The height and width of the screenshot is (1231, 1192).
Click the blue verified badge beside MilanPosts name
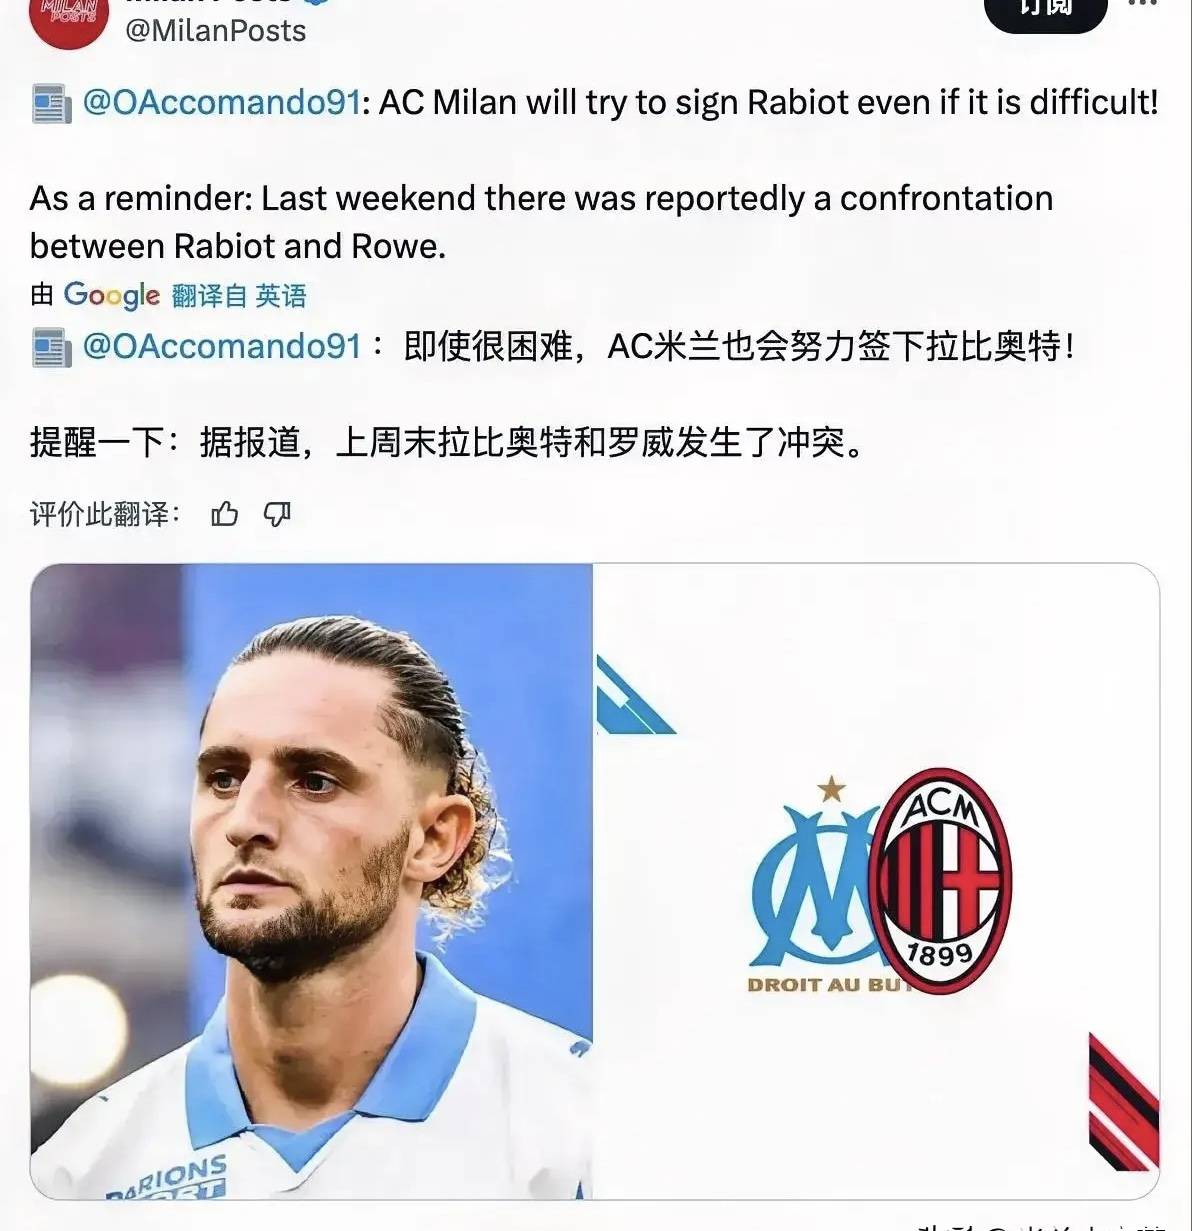pos(322,3)
